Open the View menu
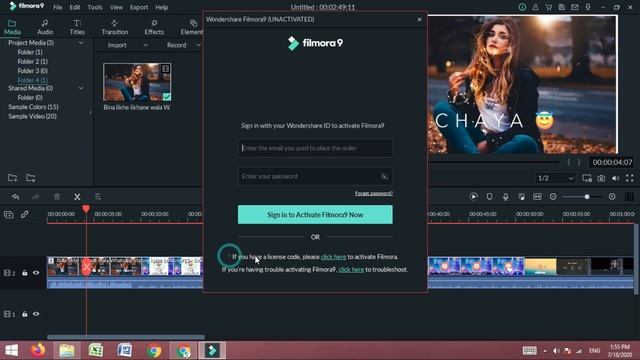 (x=116, y=7)
